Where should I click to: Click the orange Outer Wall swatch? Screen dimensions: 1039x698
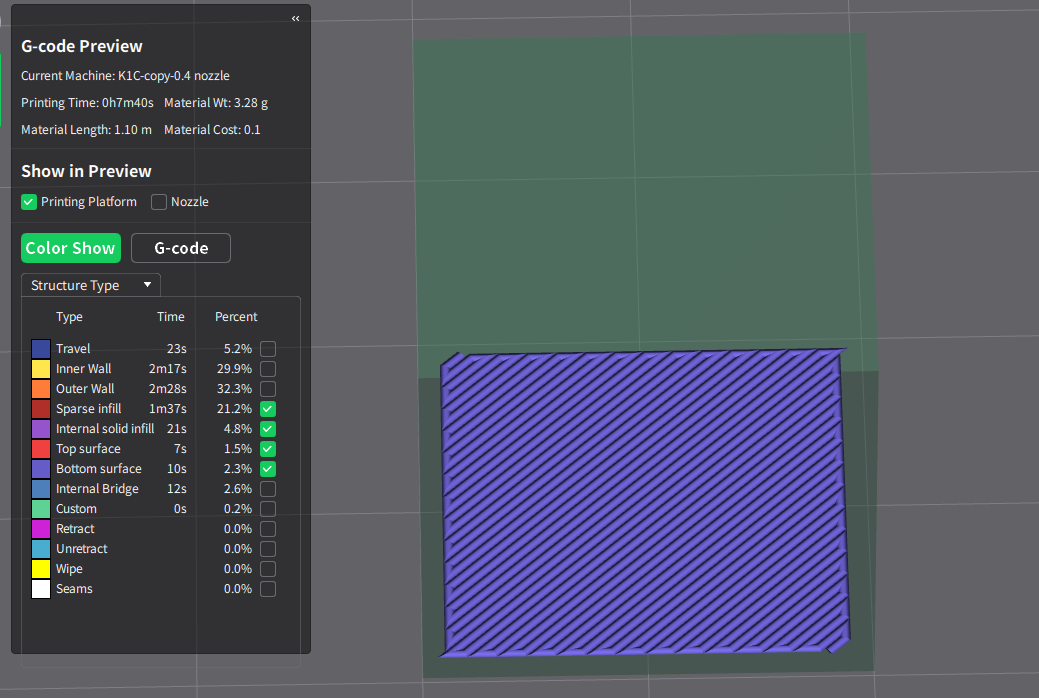41,389
